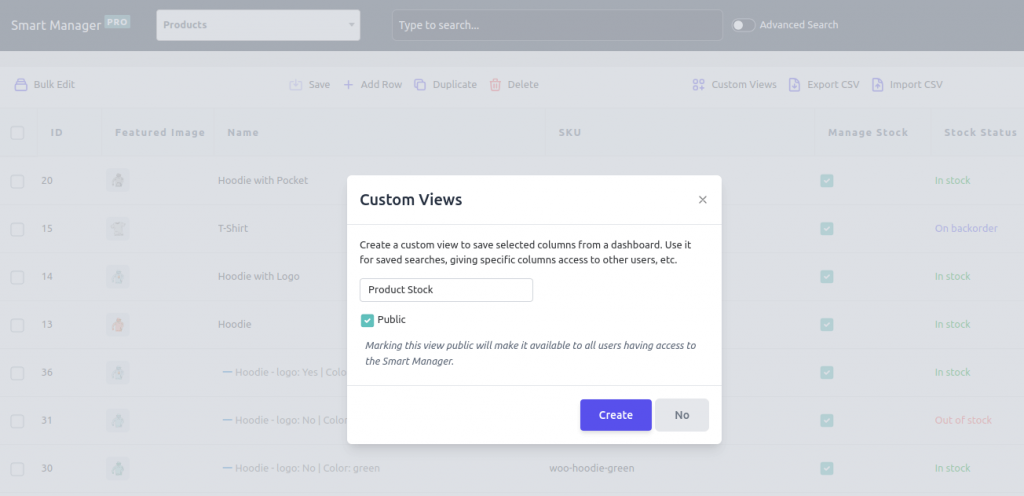The height and width of the screenshot is (496, 1024).
Task: Toggle Manage Stock for product 31
Action: 827,420
